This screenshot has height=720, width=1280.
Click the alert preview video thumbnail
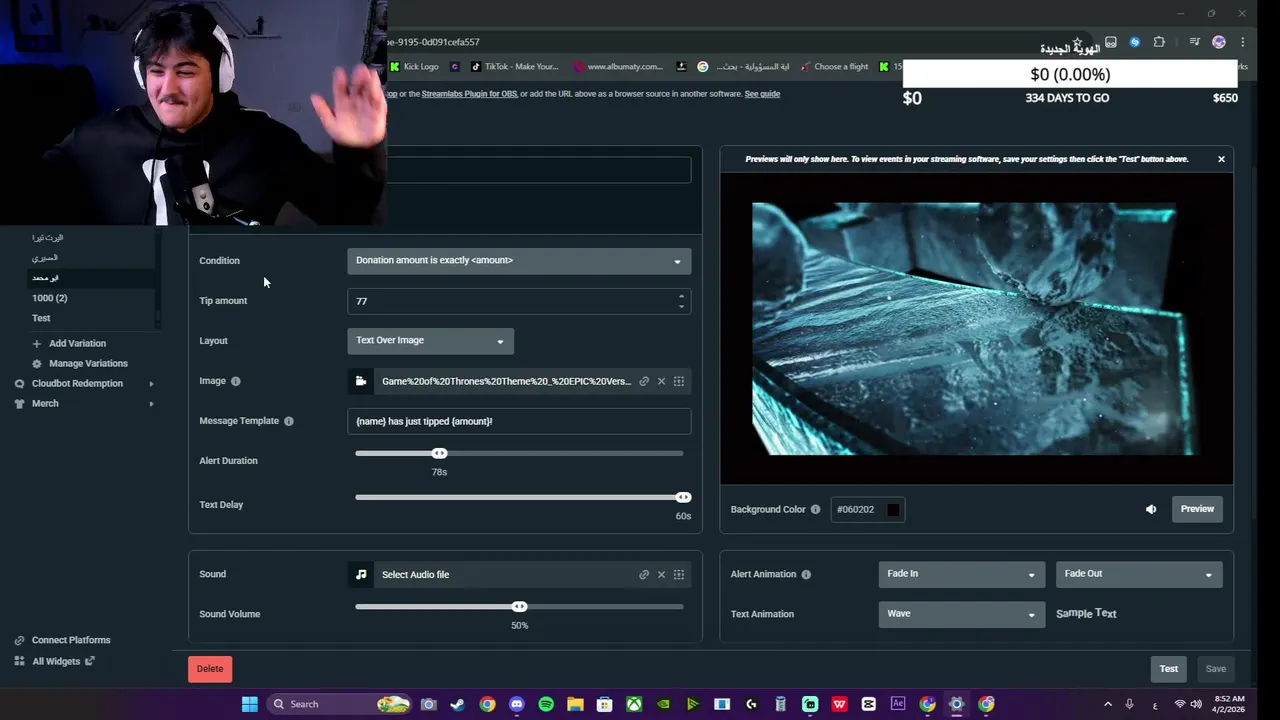(976, 329)
